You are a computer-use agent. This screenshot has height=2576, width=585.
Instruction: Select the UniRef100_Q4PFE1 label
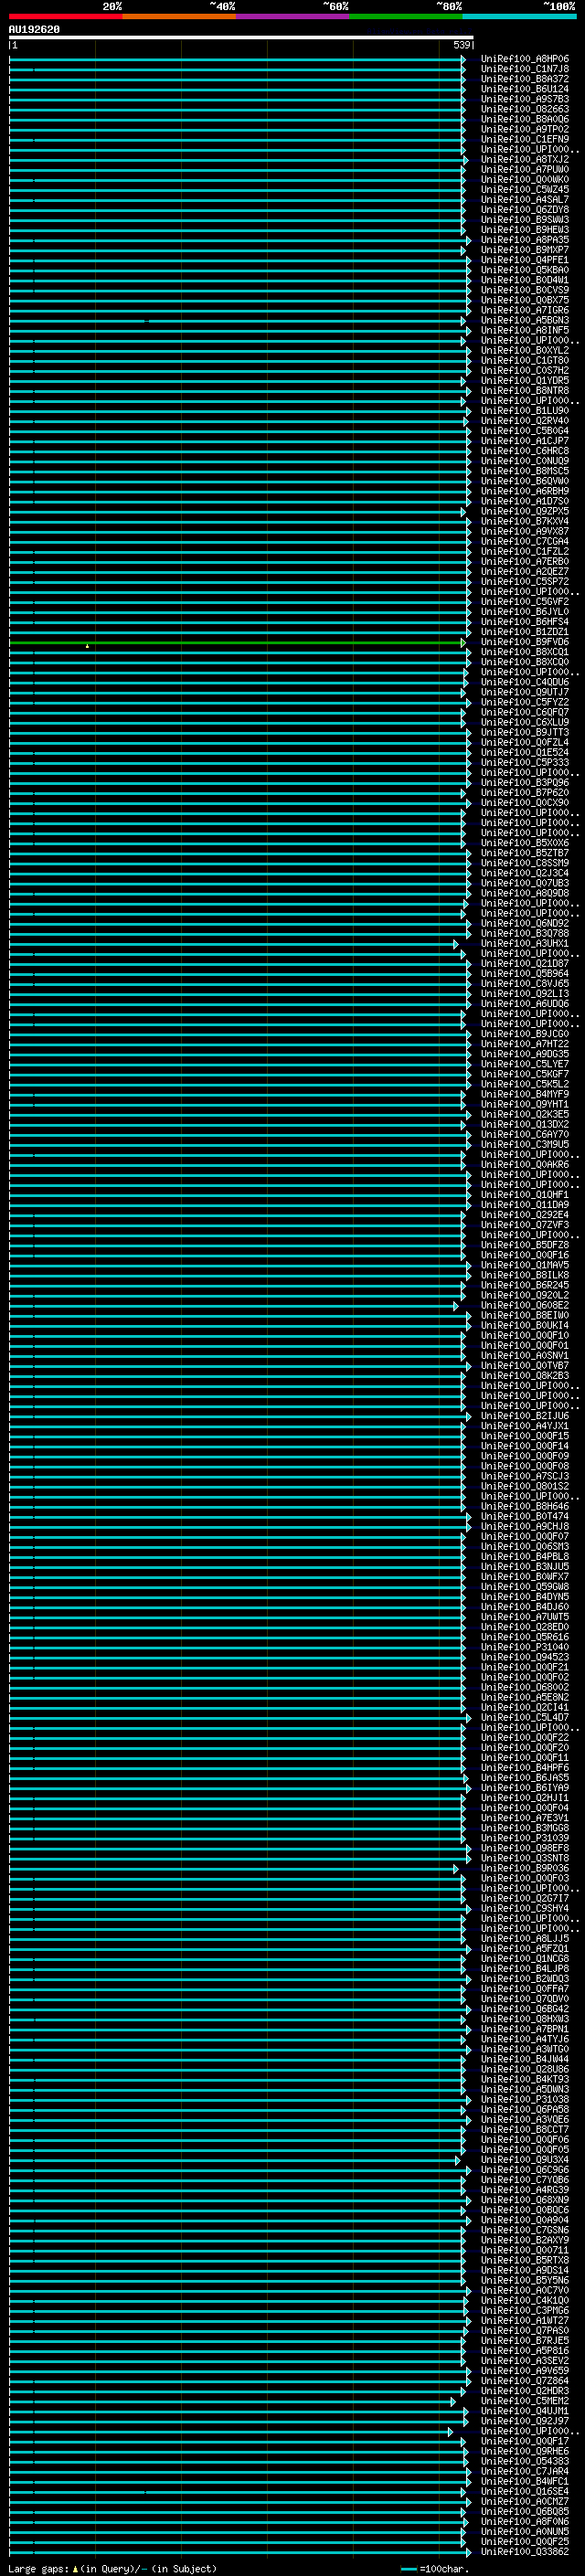click(x=525, y=260)
